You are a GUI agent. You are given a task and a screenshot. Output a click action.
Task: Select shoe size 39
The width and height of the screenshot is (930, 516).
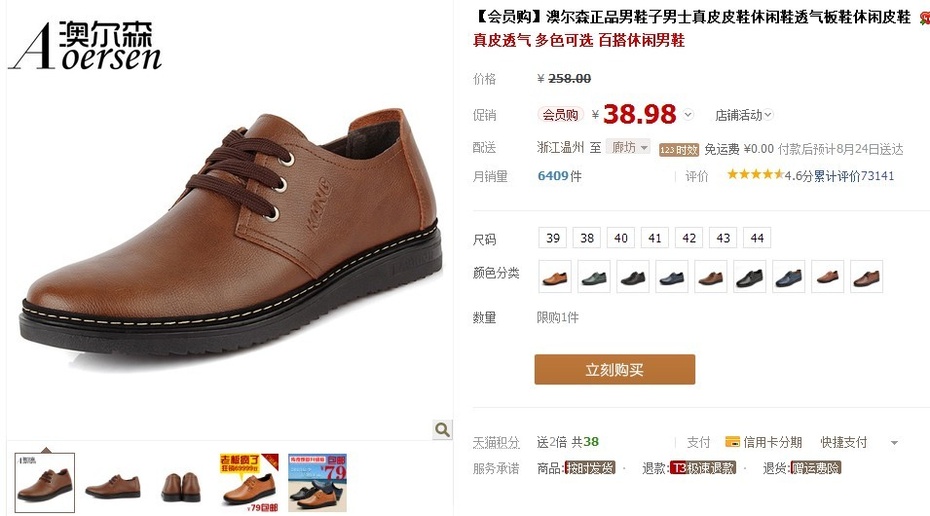[x=553, y=238]
